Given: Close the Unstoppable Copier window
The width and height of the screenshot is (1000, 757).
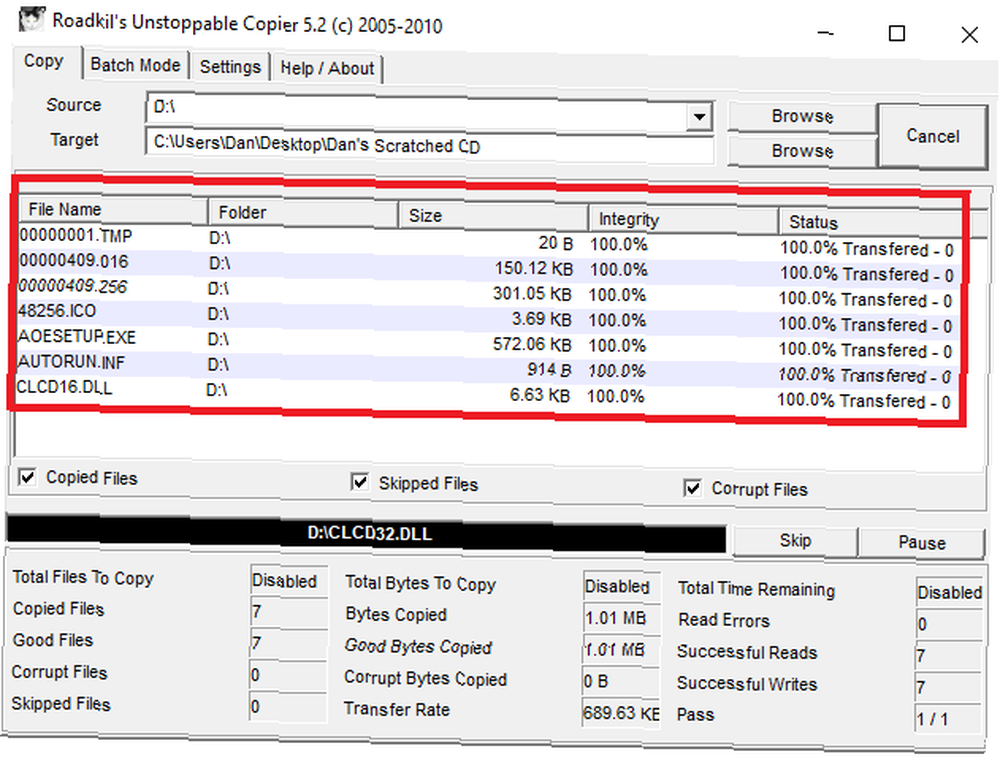Looking at the screenshot, I should (969, 34).
